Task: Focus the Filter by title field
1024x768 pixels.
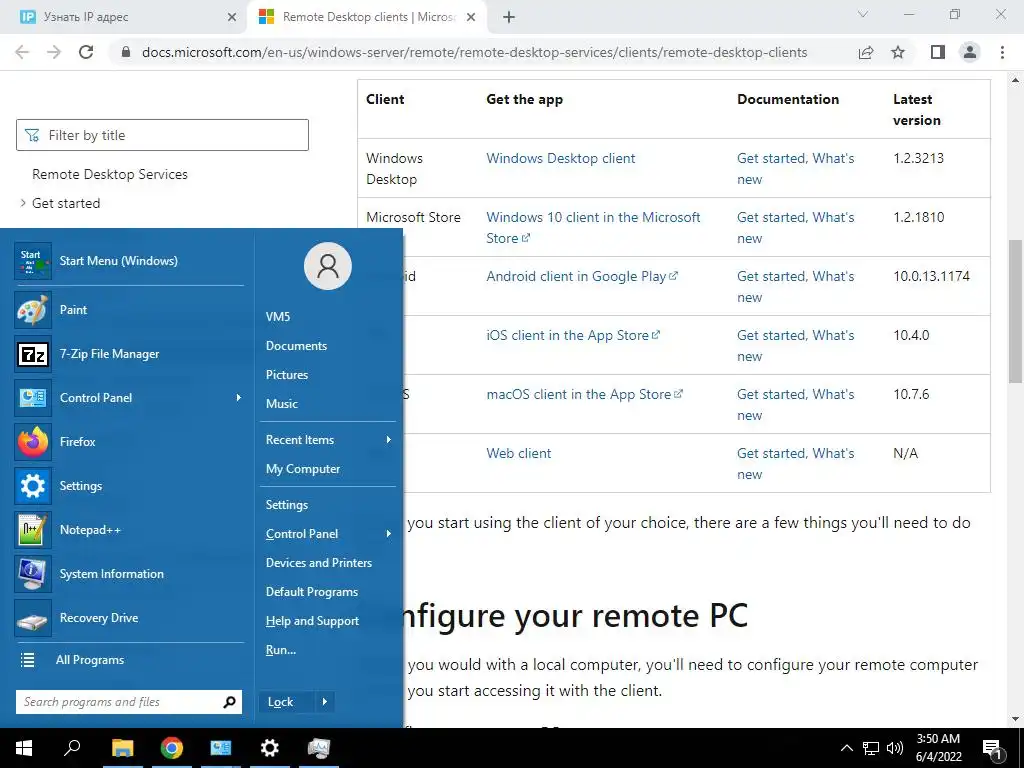Action: click(162, 135)
